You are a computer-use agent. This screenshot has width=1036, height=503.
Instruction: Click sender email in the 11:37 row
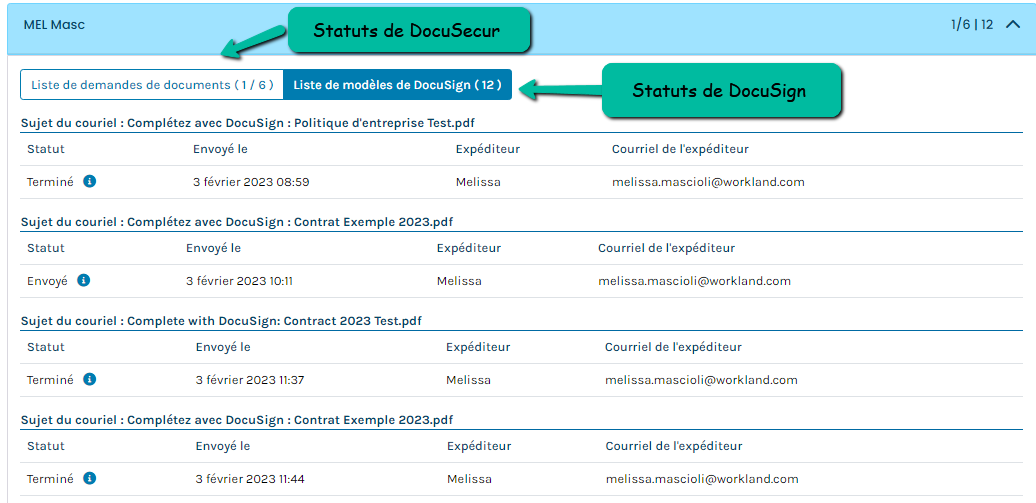pos(701,381)
